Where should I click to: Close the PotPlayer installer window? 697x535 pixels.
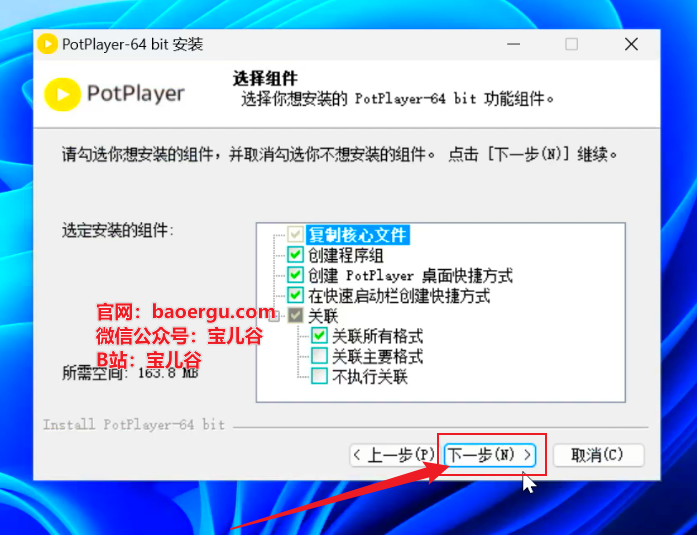click(631, 44)
